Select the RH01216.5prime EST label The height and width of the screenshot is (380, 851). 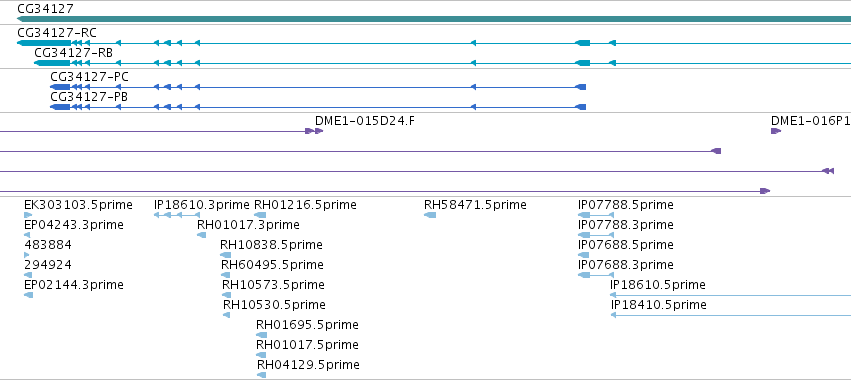(x=306, y=205)
